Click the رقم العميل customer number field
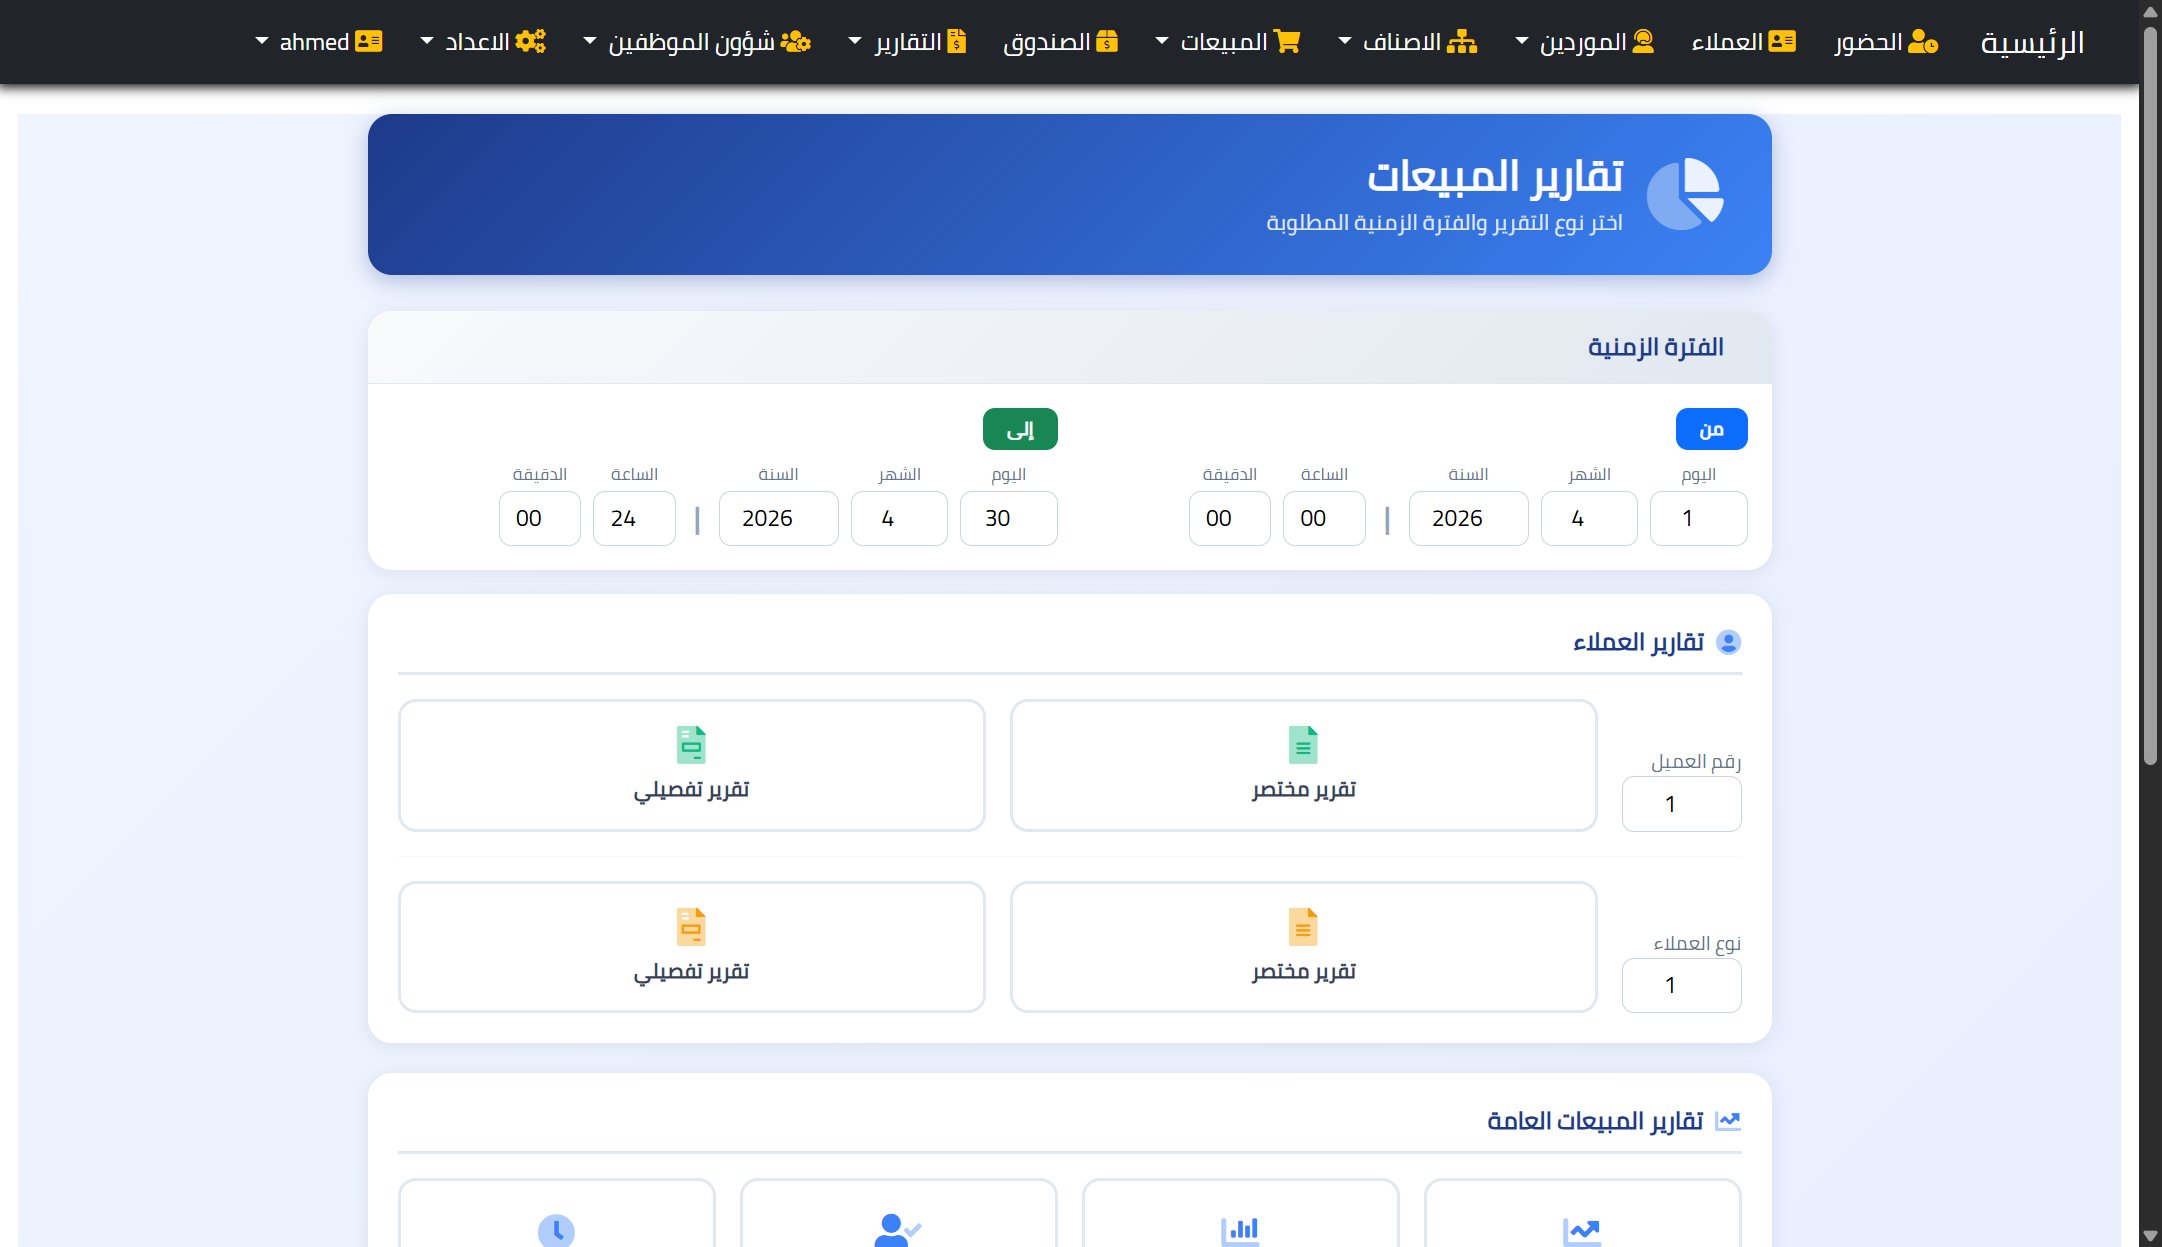Screen dimensions: 2162x1247 pos(1681,804)
